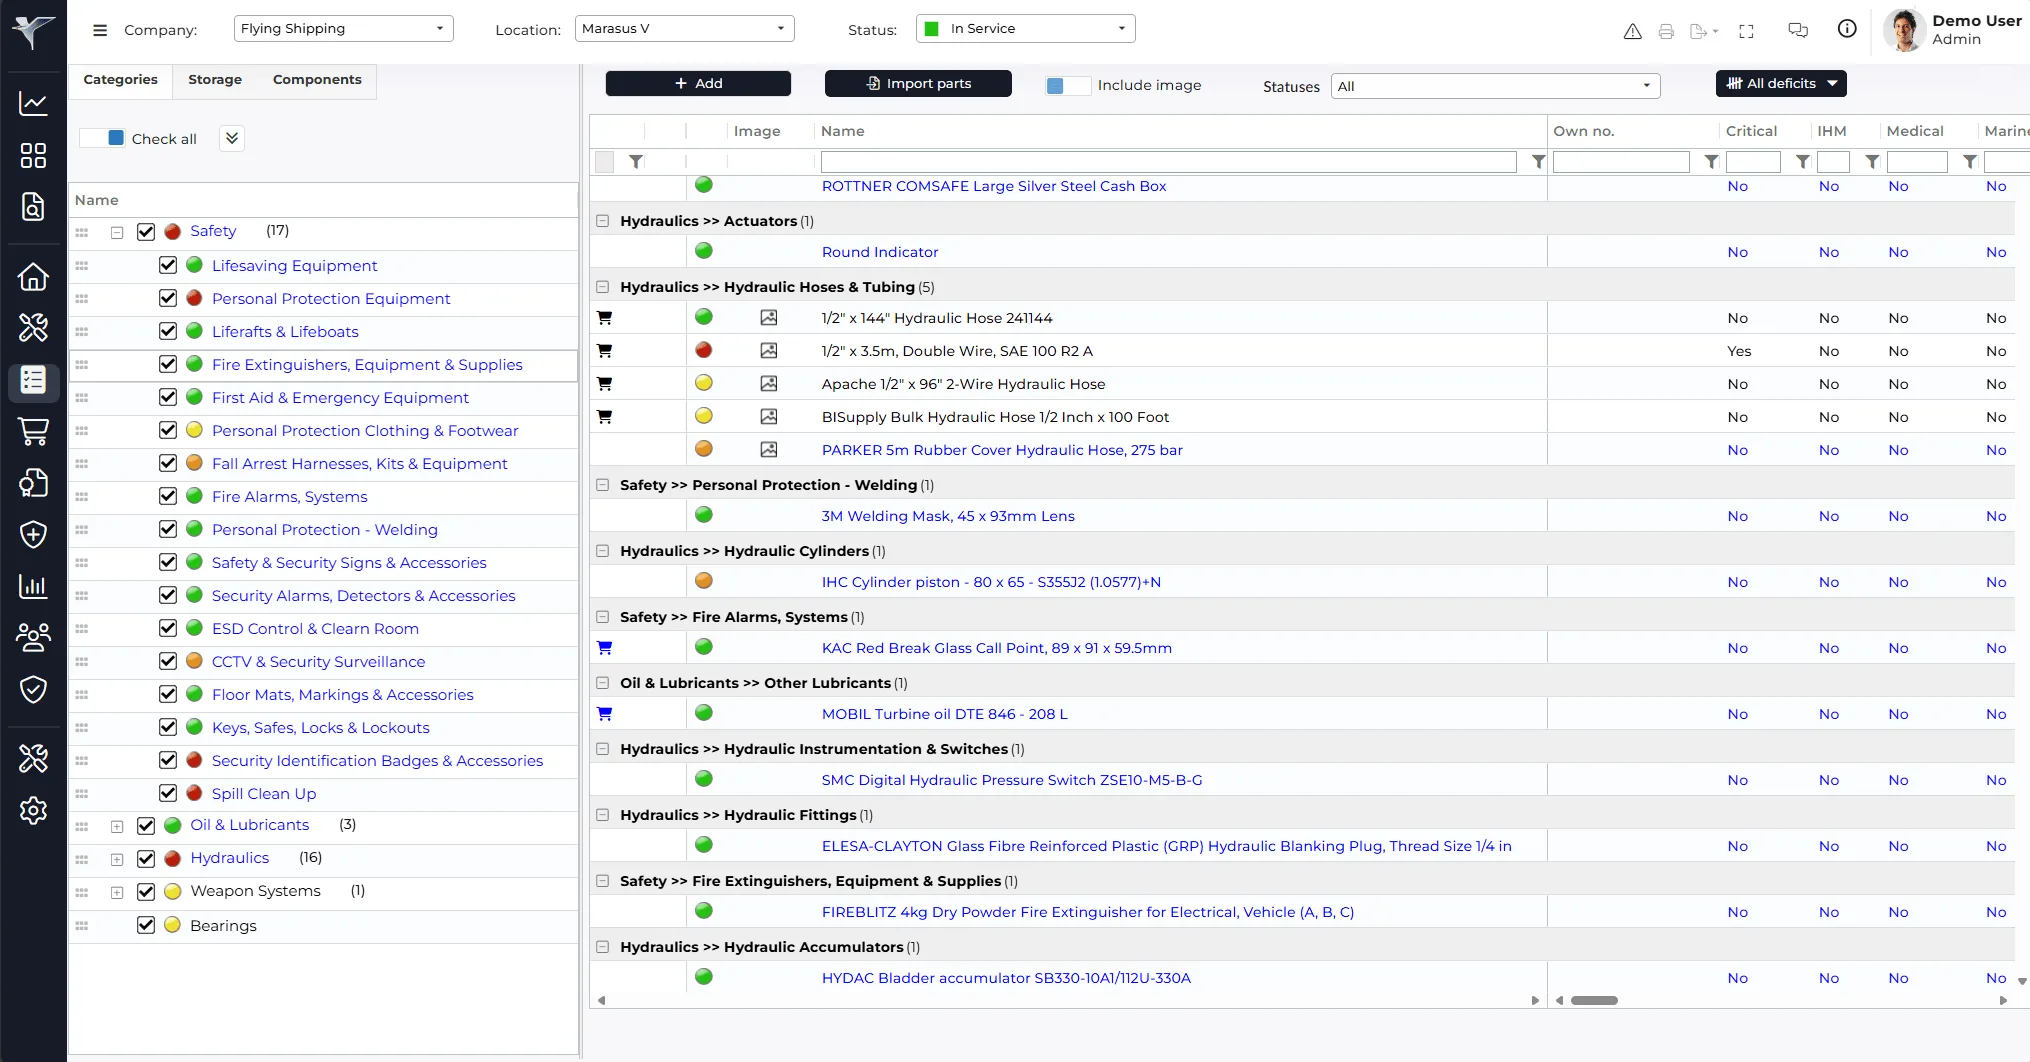Open the chat messages icon
Screen dimensions: 2030x1062
point(1798,30)
